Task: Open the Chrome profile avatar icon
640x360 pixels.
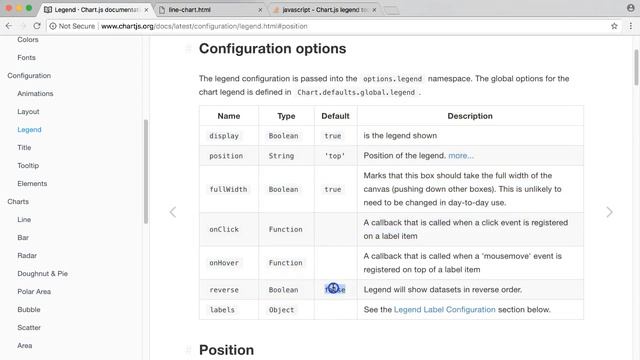Action: pos(630,8)
